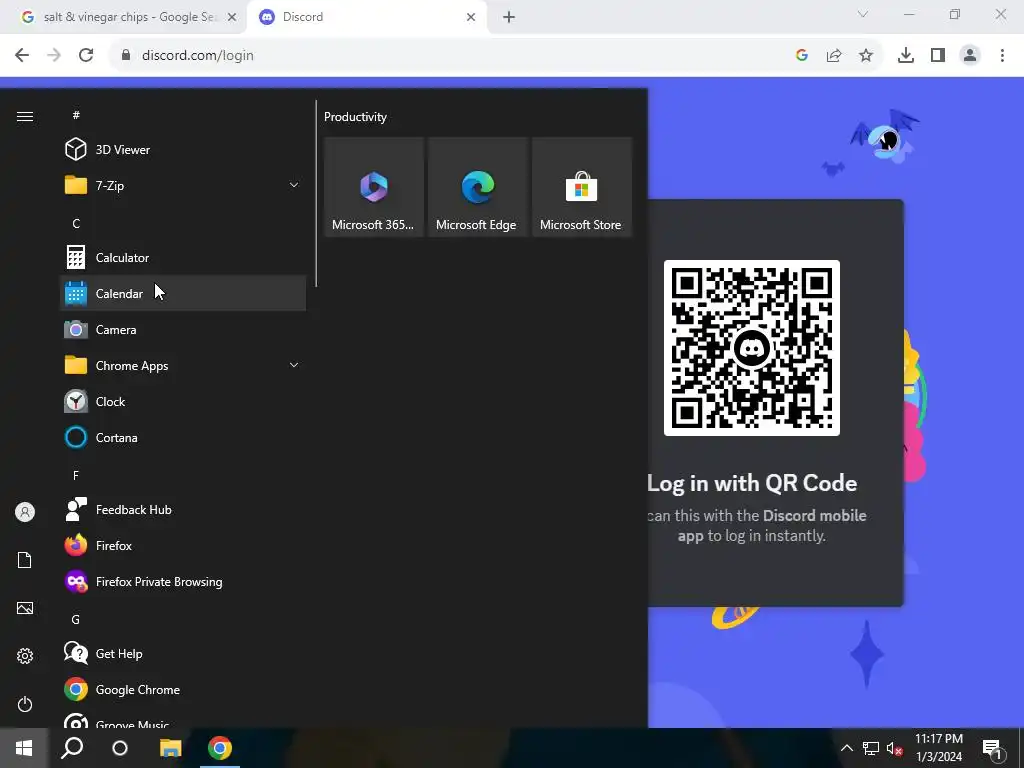1024x768 pixels.
Task: Open the notification action center
Action: point(993,748)
